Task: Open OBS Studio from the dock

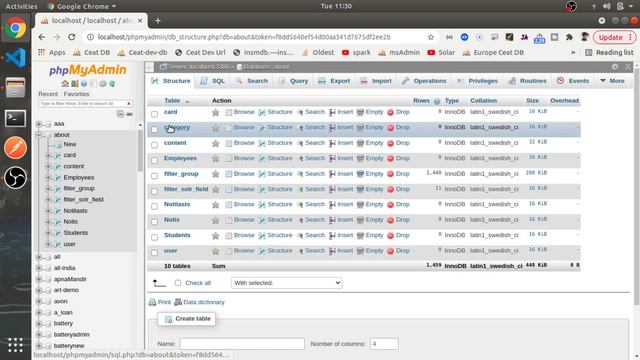Action: 16,178
